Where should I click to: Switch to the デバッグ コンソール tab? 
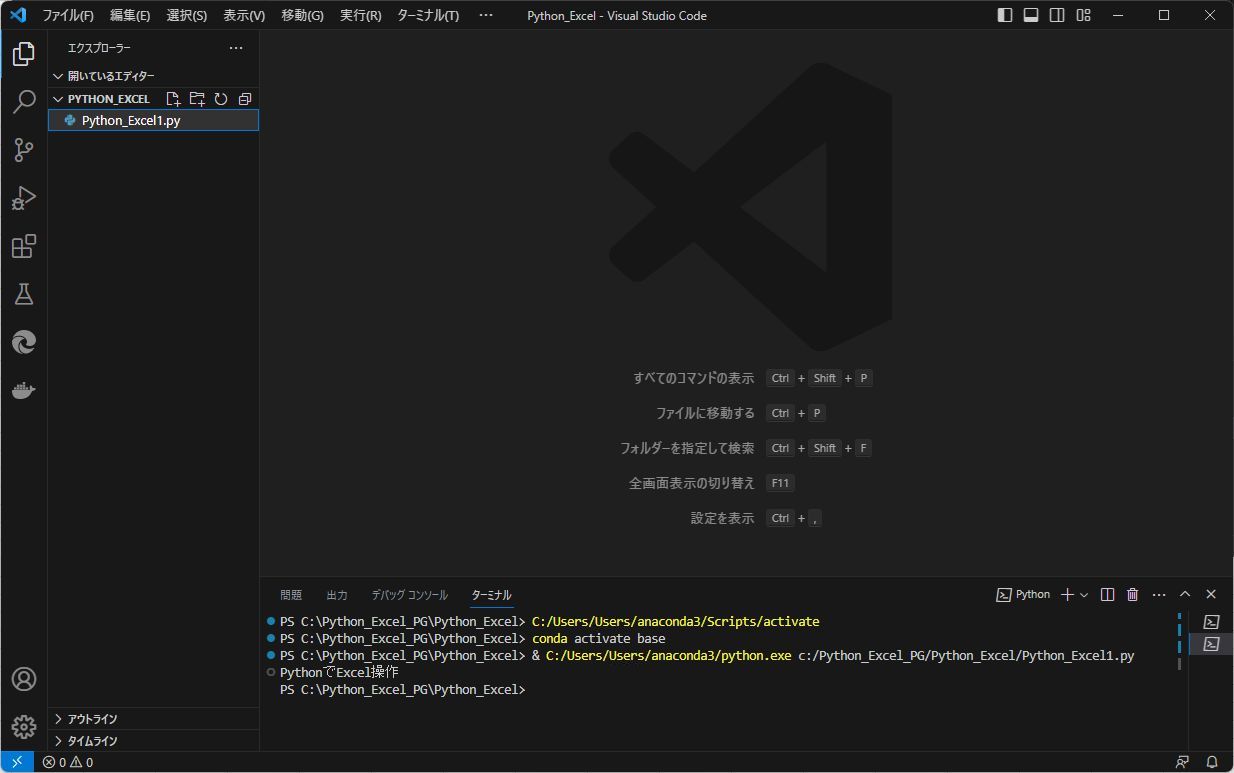(410, 595)
